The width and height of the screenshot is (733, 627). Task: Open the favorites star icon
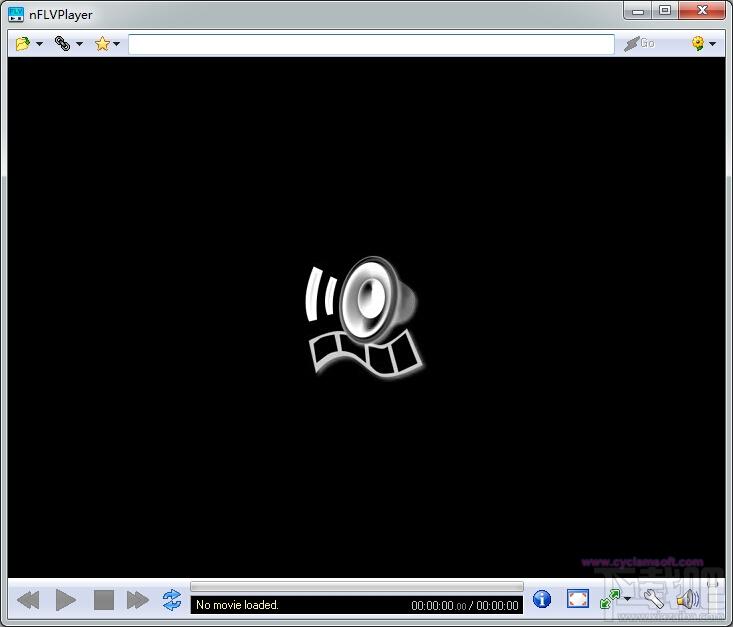102,43
